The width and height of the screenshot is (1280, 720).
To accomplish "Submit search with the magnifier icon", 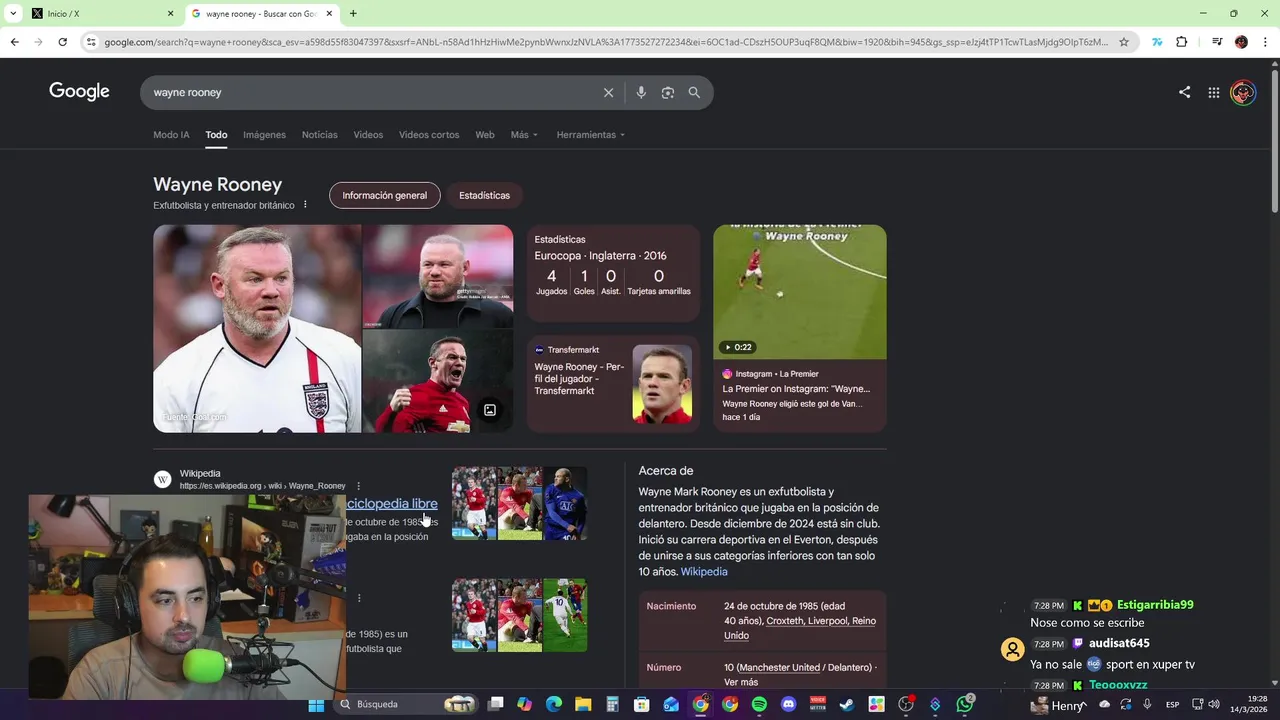I will click(x=694, y=92).
